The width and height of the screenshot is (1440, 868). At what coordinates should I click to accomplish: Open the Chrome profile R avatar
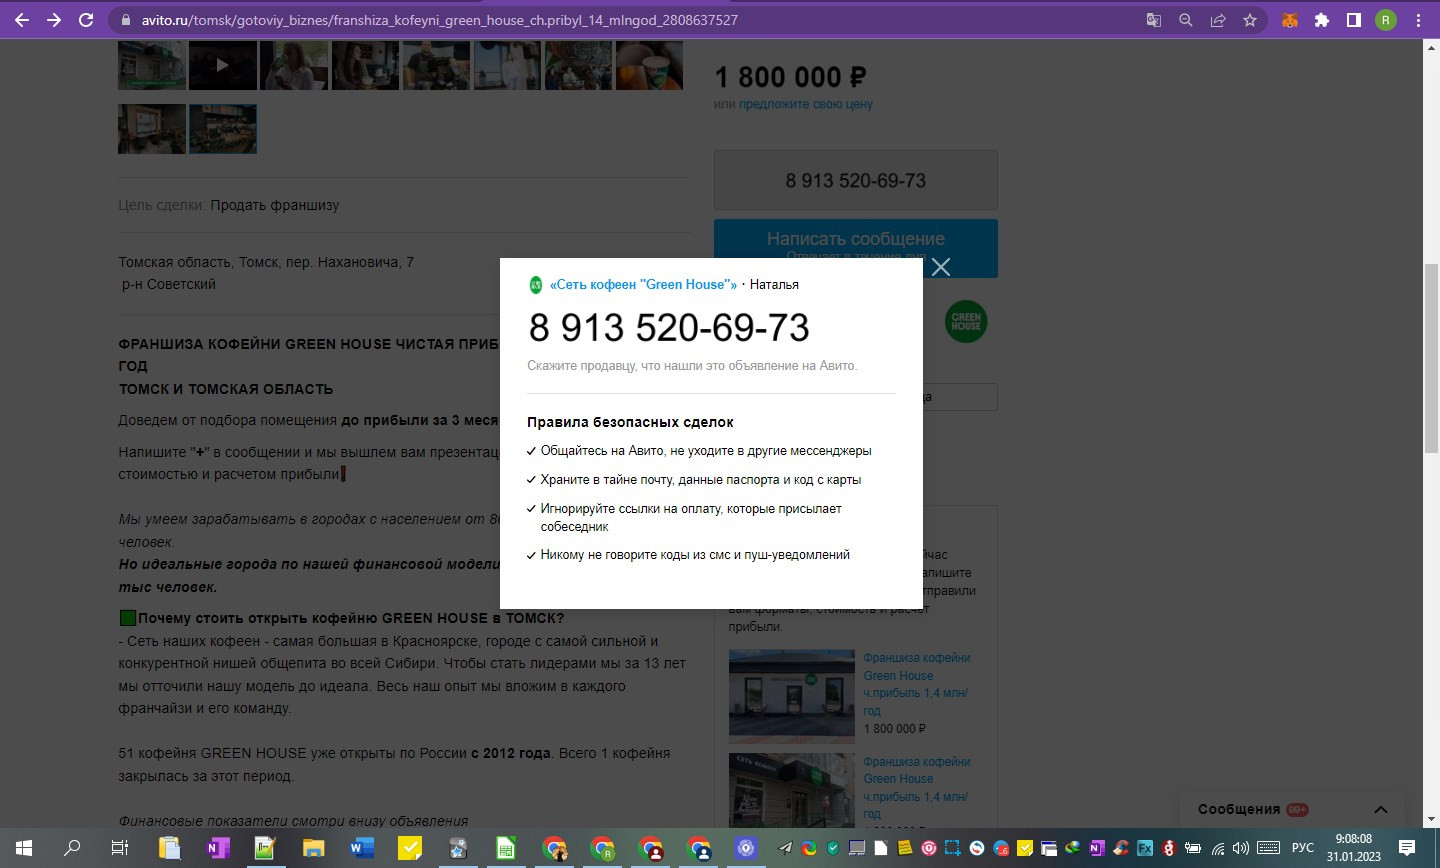point(1386,20)
